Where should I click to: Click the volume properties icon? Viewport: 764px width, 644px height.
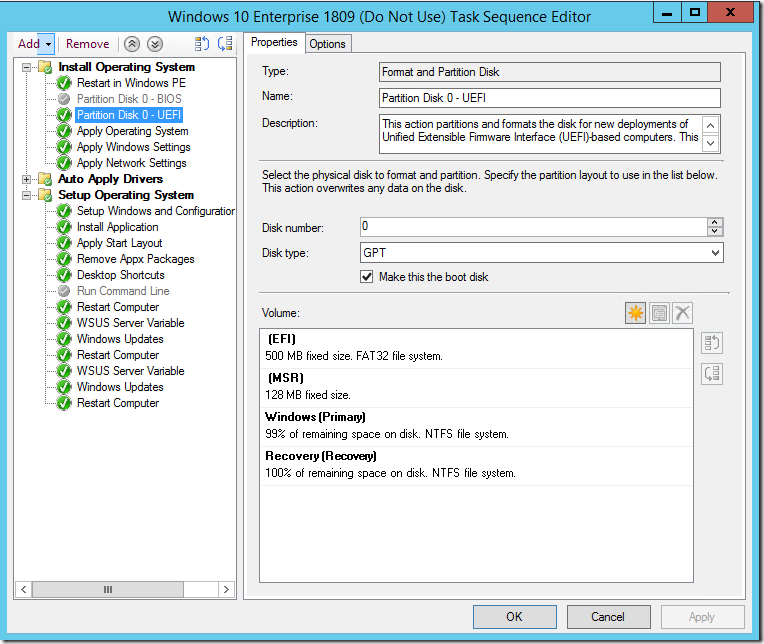pyautogui.click(x=659, y=313)
